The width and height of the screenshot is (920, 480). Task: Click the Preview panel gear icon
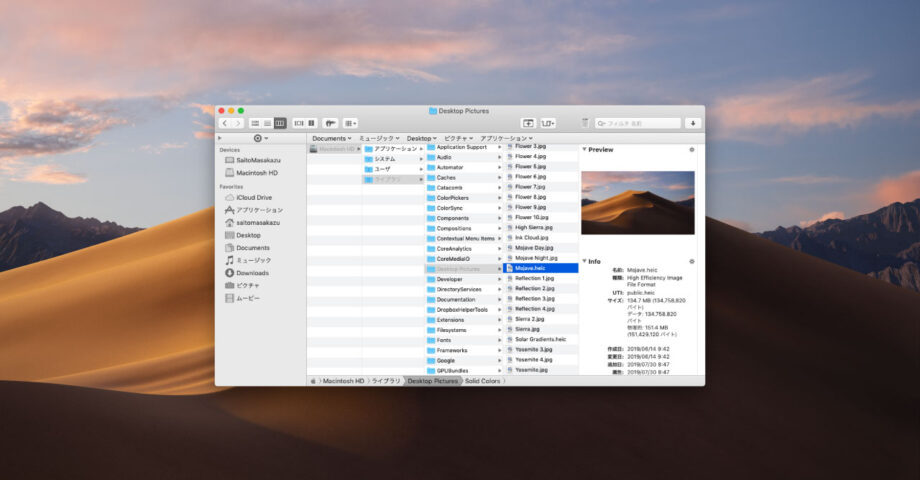691,150
